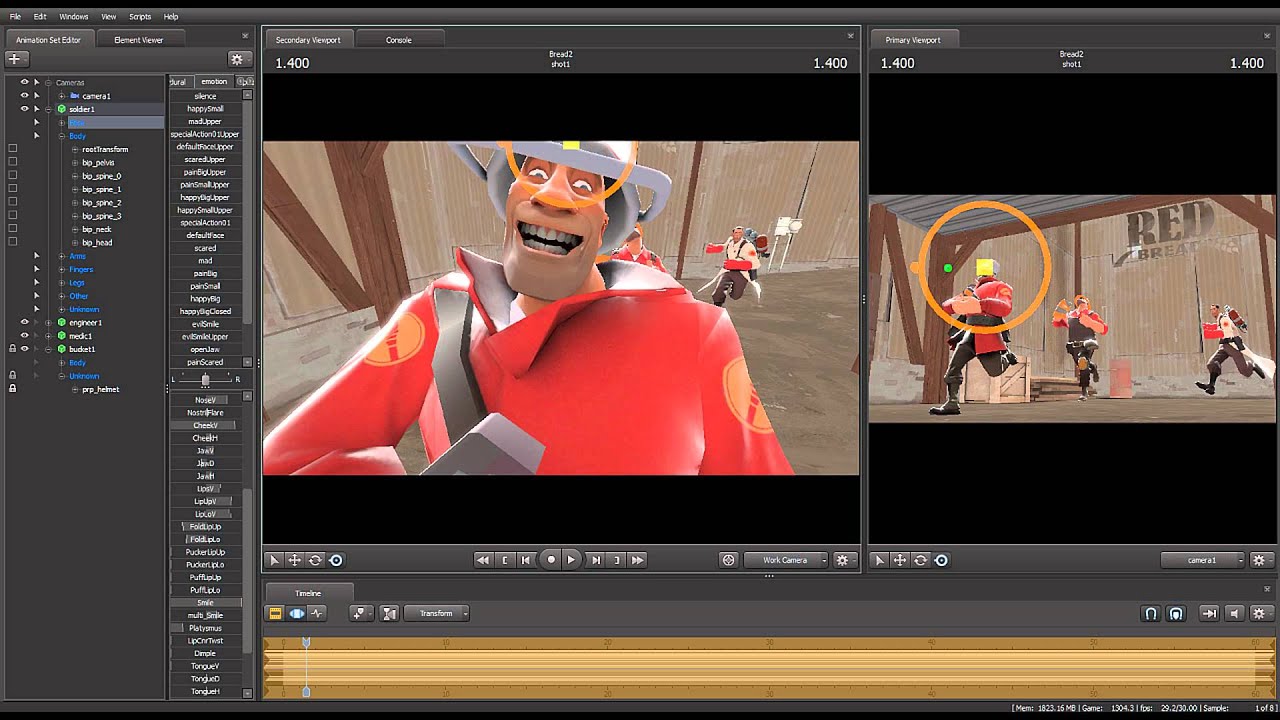Image resolution: width=1280 pixels, height=720 pixels.
Task: Collapse the soldier1 animation set
Action: point(48,109)
